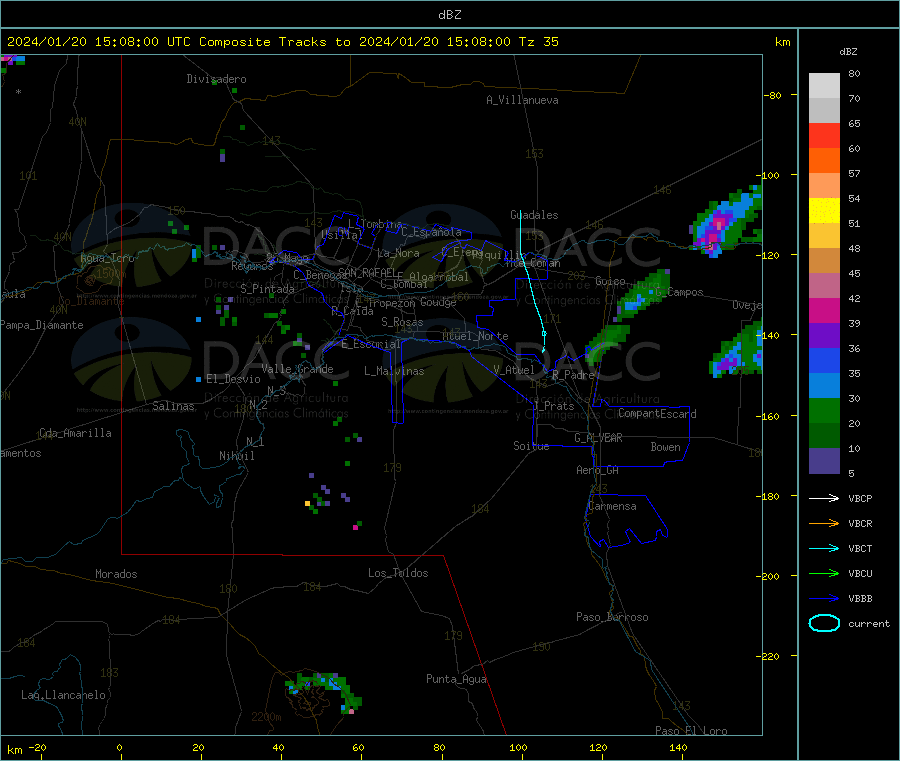This screenshot has width=900, height=761.
Task: Click the radar echo cluster near the 2200m contour
Action: coord(326,692)
